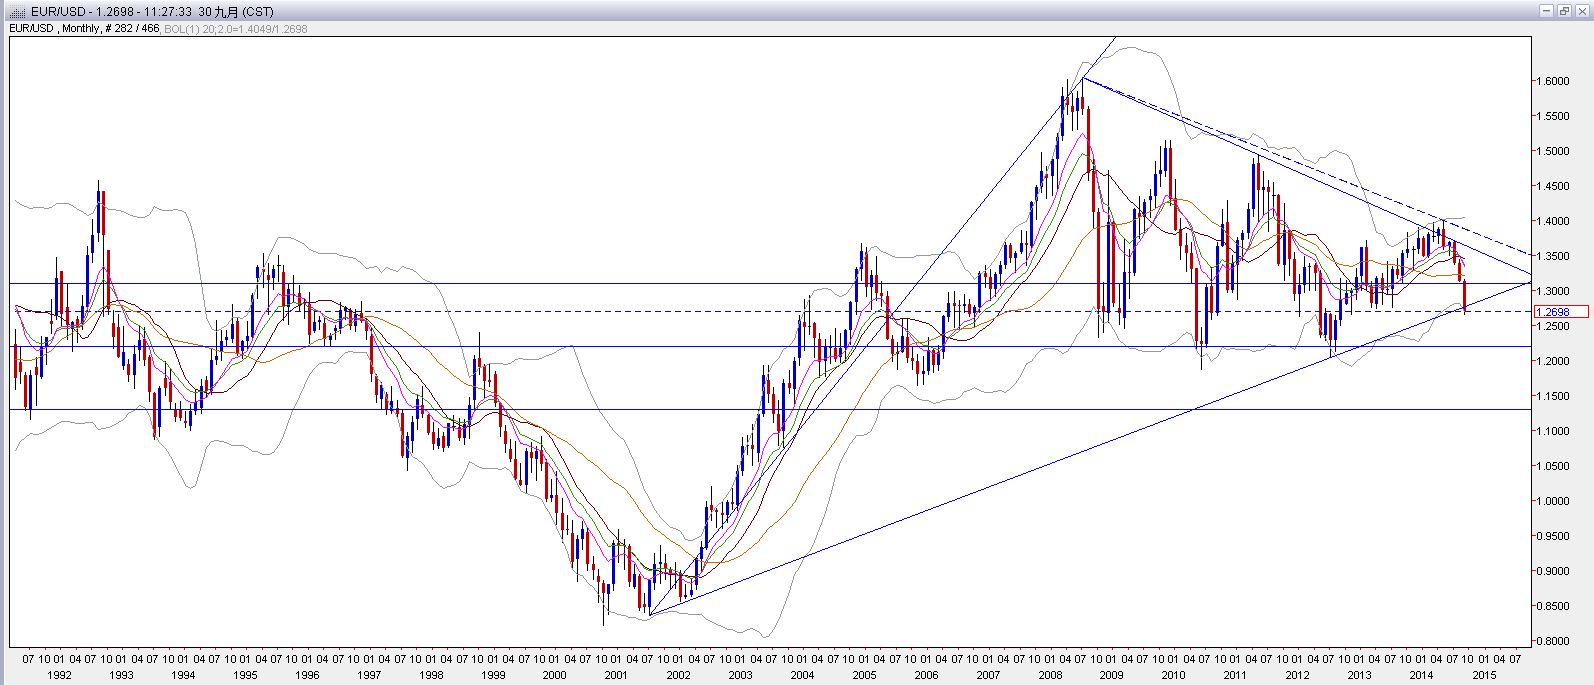Click the 2005 year label on time axis

click(864, 675)
